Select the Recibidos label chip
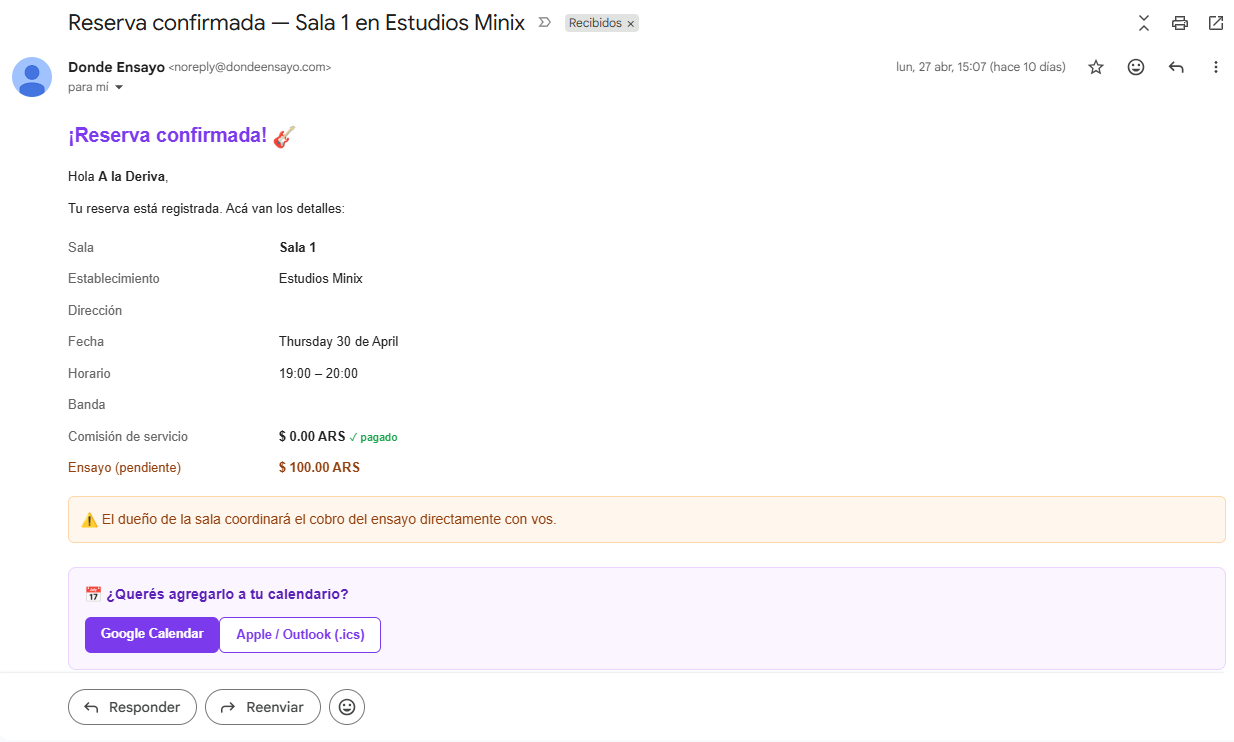1234x742 pixels. pyautogui.click(x=595, y=23)
